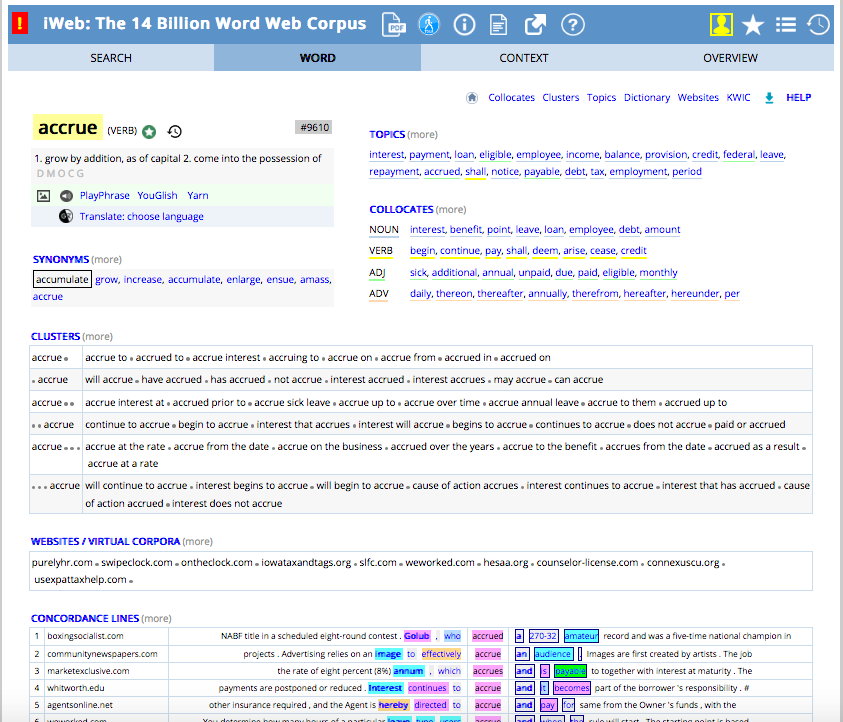Click the boxed accumulate synonym

point(62,279)
